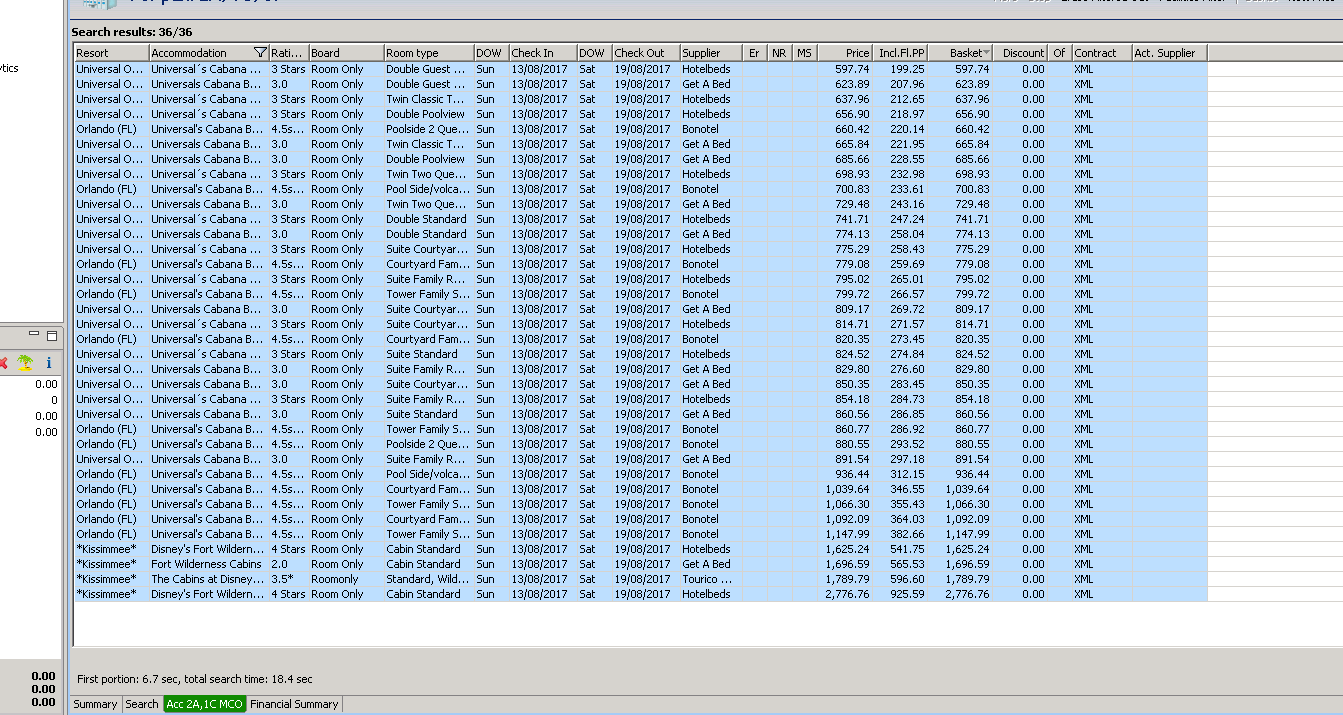
Task: Select the Roomonly board cell
Action: tap(346, 579)
